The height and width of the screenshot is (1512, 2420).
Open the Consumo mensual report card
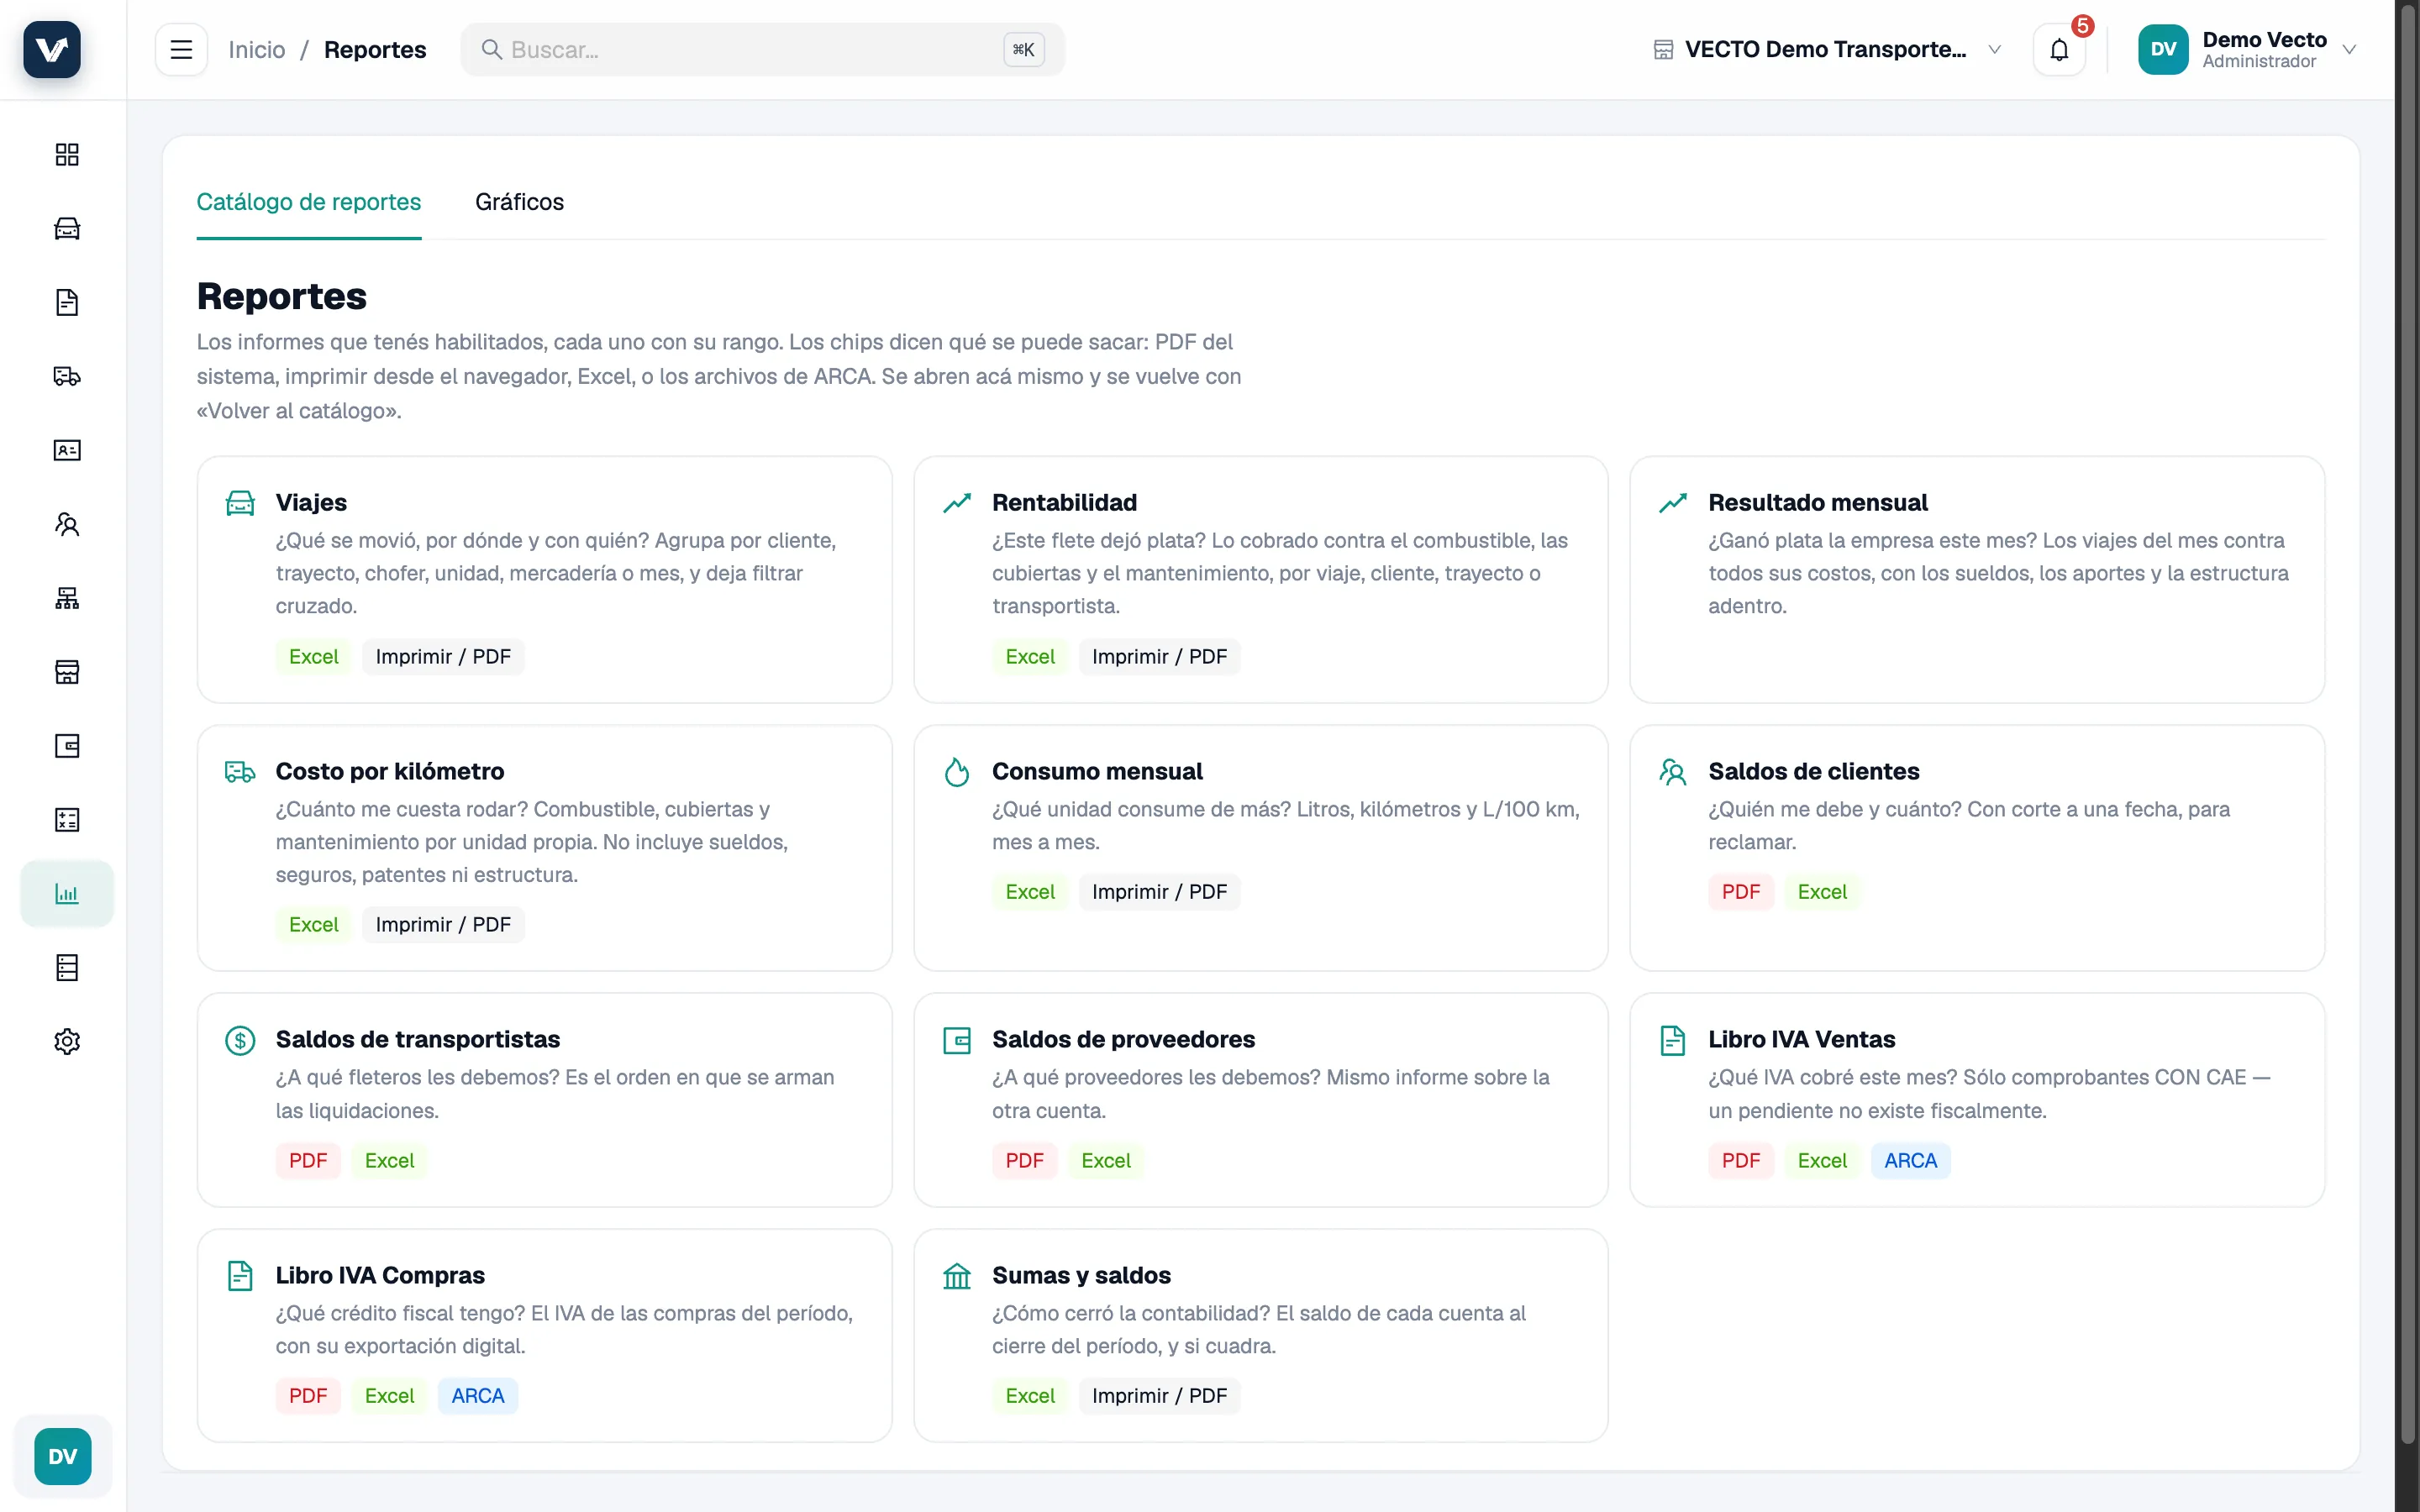click(x=1260, y=847)
